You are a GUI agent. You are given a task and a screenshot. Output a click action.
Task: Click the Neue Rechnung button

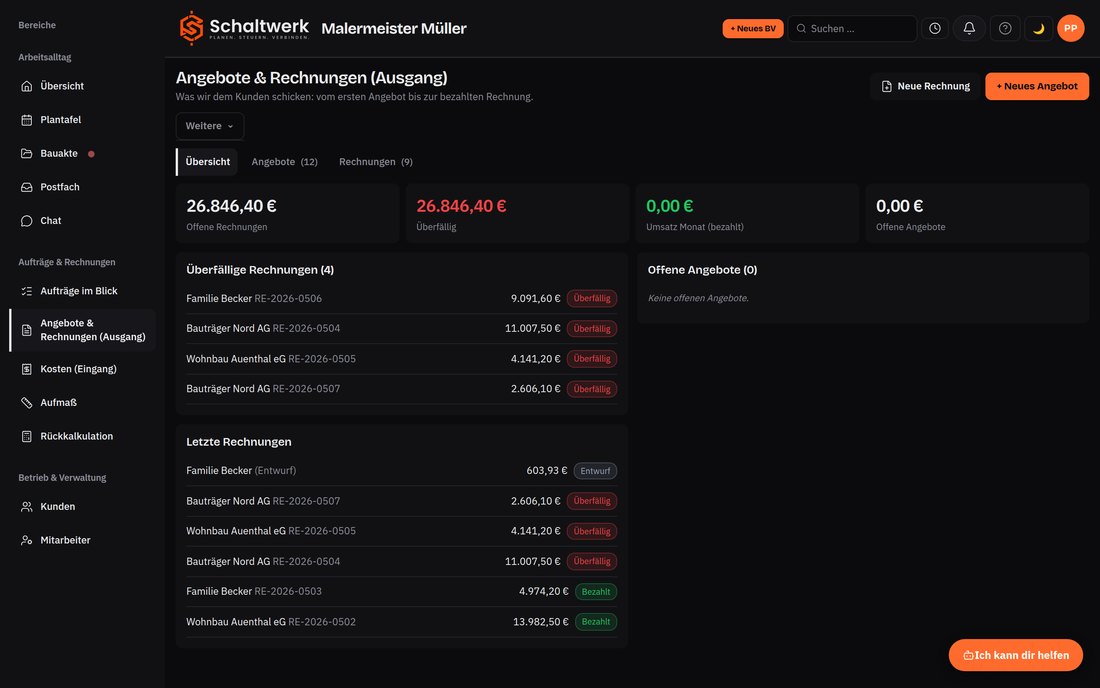(925, 86)
